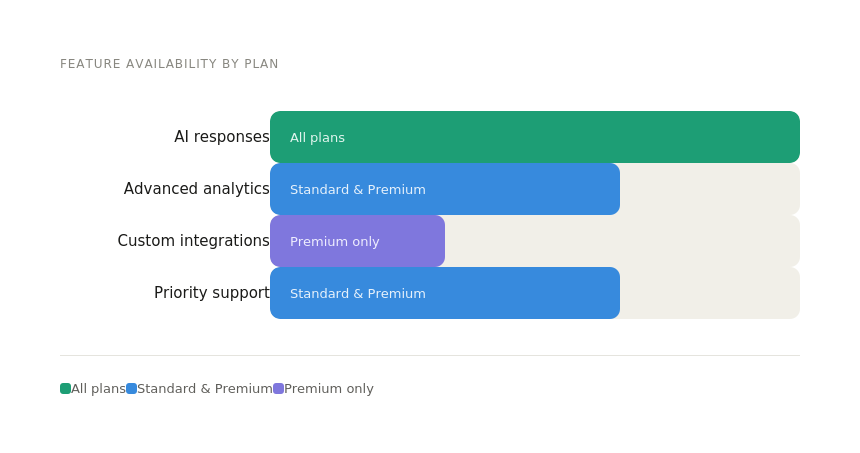Image resolution: width=860 pixels, height=453 pixels.
Task: Click the 'Feature availability by plan' heading
Action: [169, 64]
